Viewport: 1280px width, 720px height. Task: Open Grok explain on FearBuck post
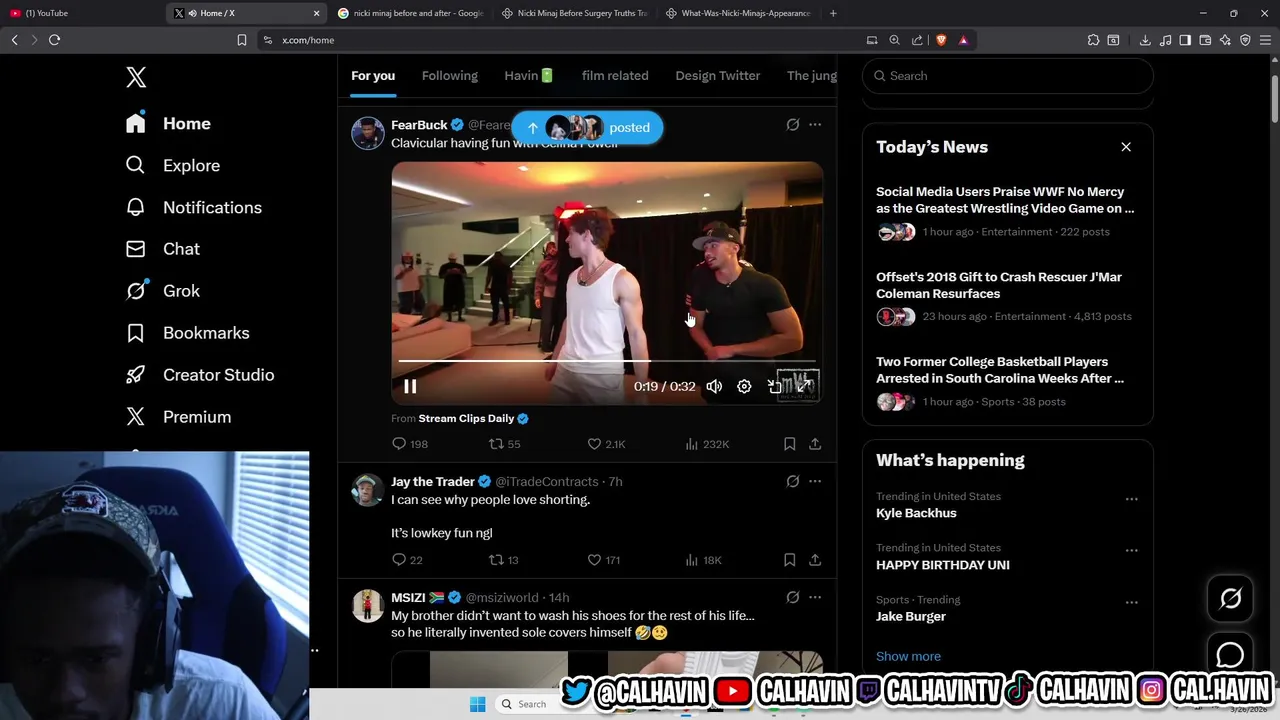pos(792,125)
